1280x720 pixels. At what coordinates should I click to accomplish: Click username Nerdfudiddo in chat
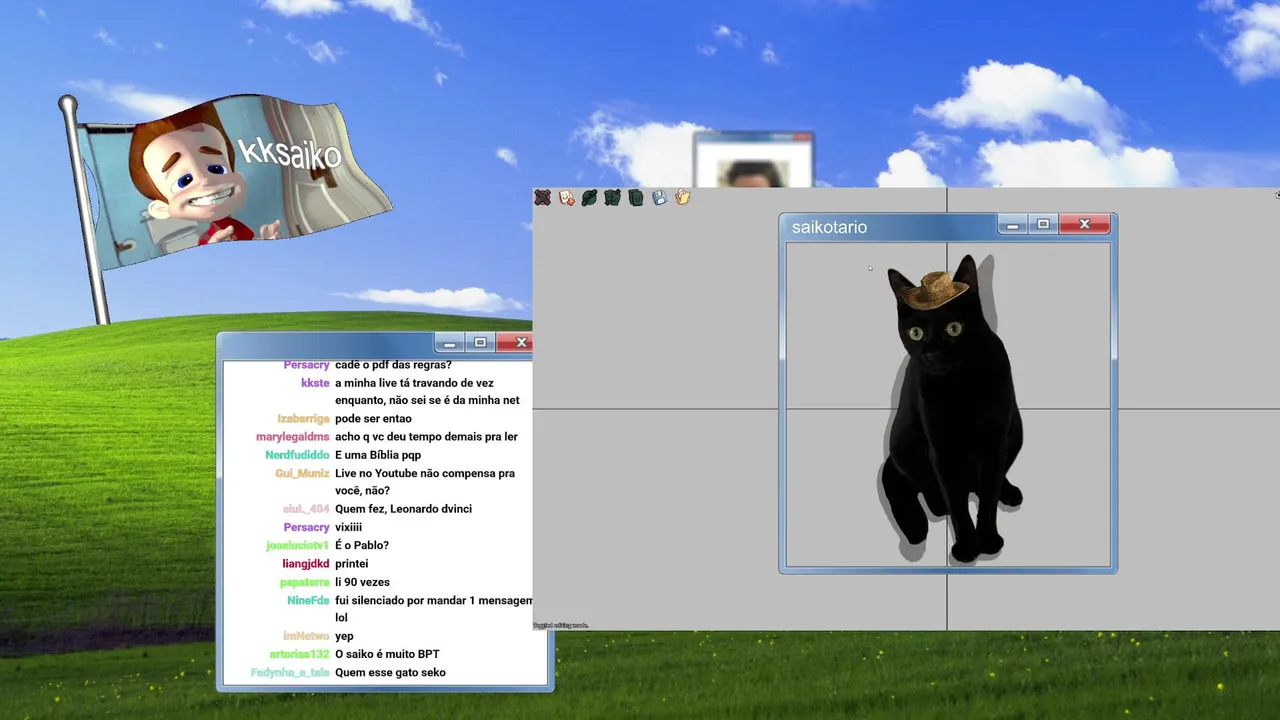(297, 455)
